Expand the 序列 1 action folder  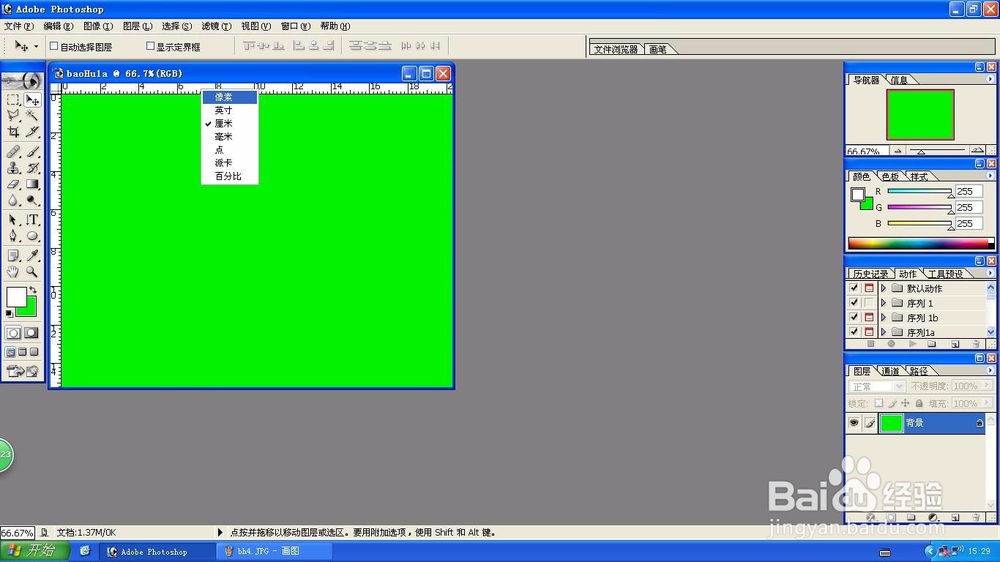(x=883, y=303)
